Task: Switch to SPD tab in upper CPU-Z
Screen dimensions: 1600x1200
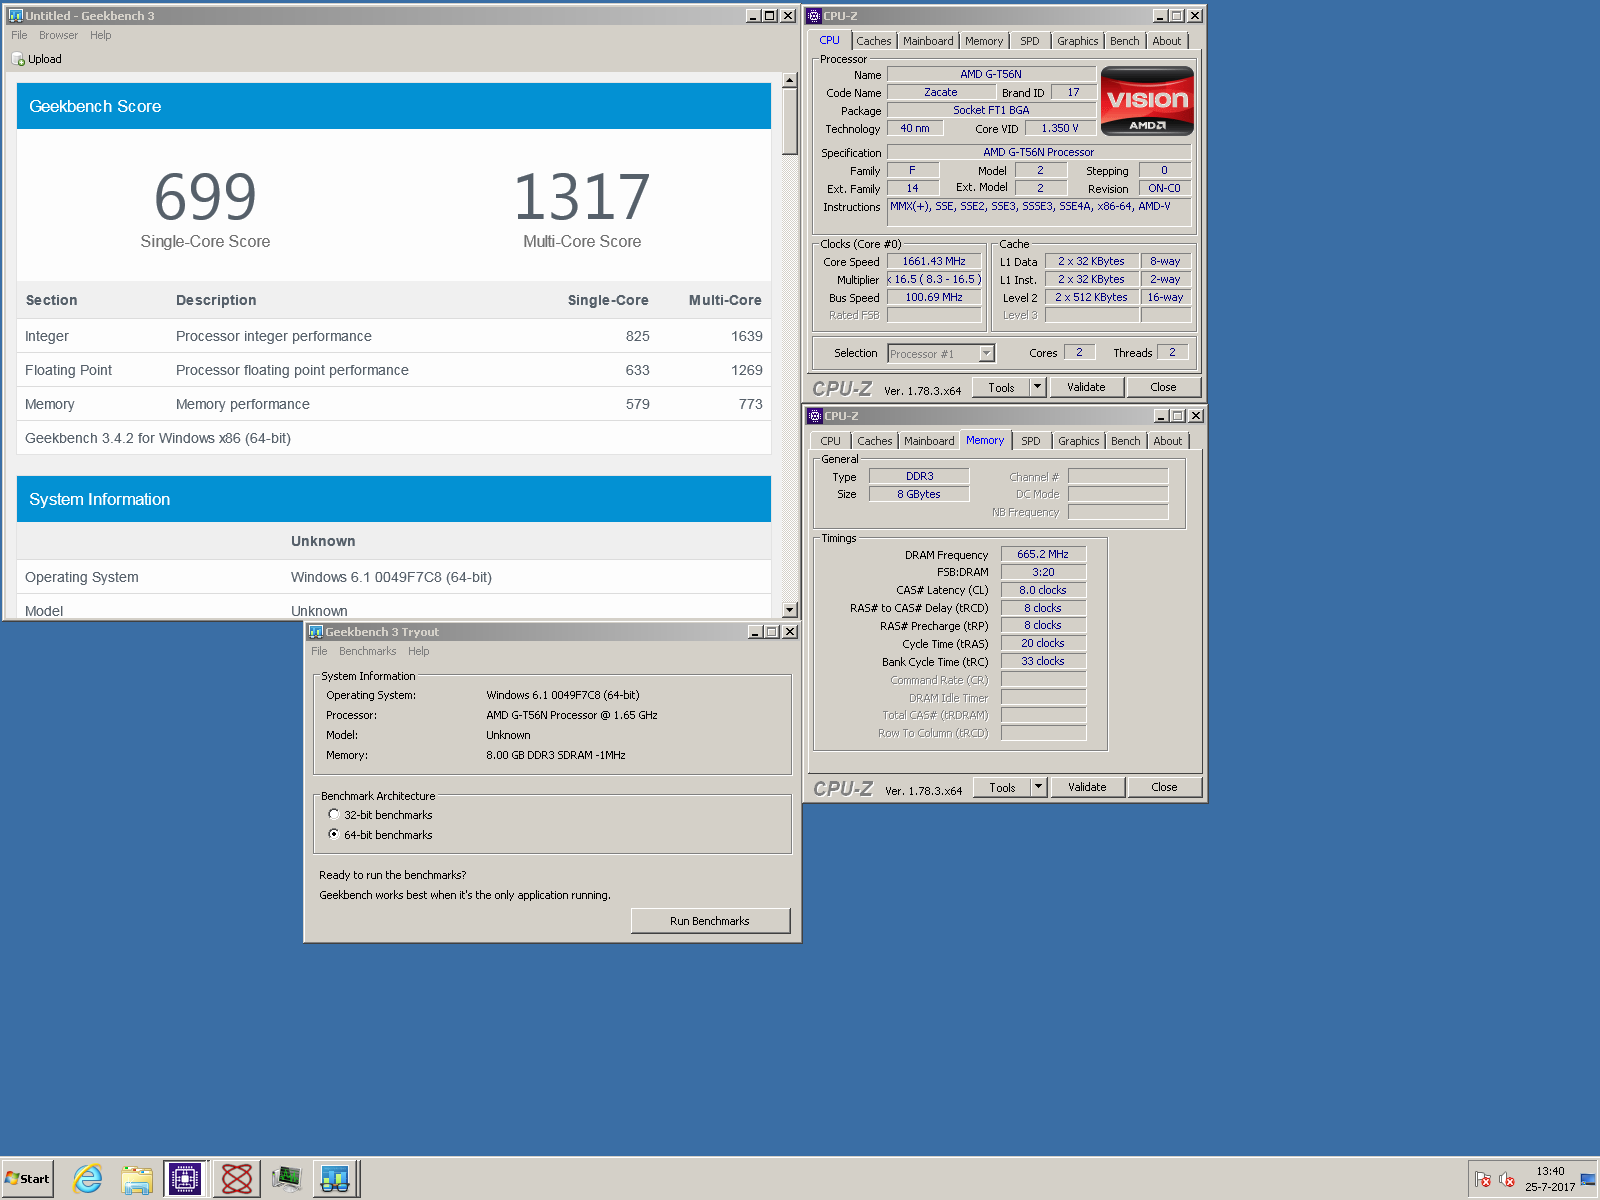Action: coord(1030,41)
